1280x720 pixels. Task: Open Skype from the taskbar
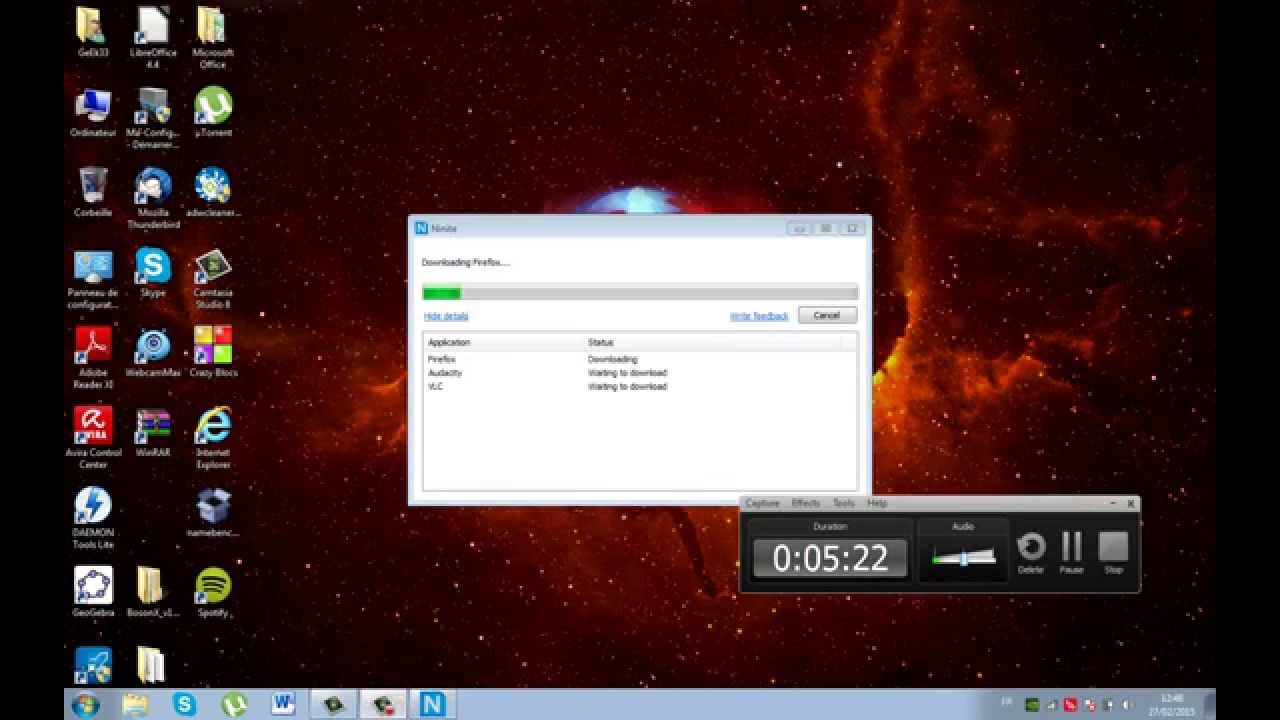click(185, 704)
